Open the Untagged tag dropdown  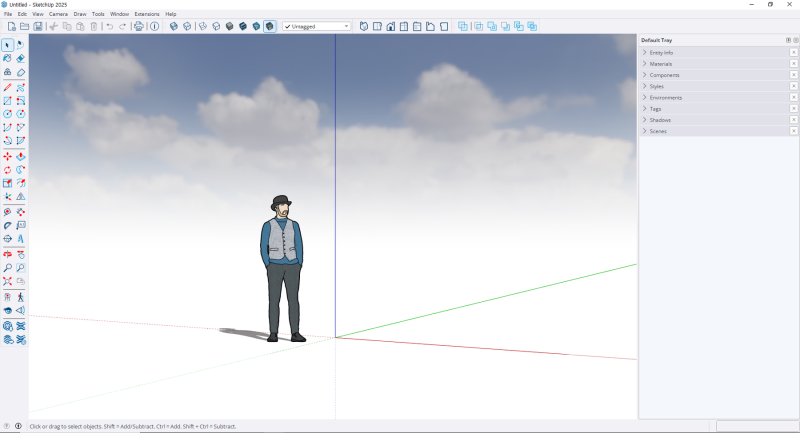coord(317,27)
